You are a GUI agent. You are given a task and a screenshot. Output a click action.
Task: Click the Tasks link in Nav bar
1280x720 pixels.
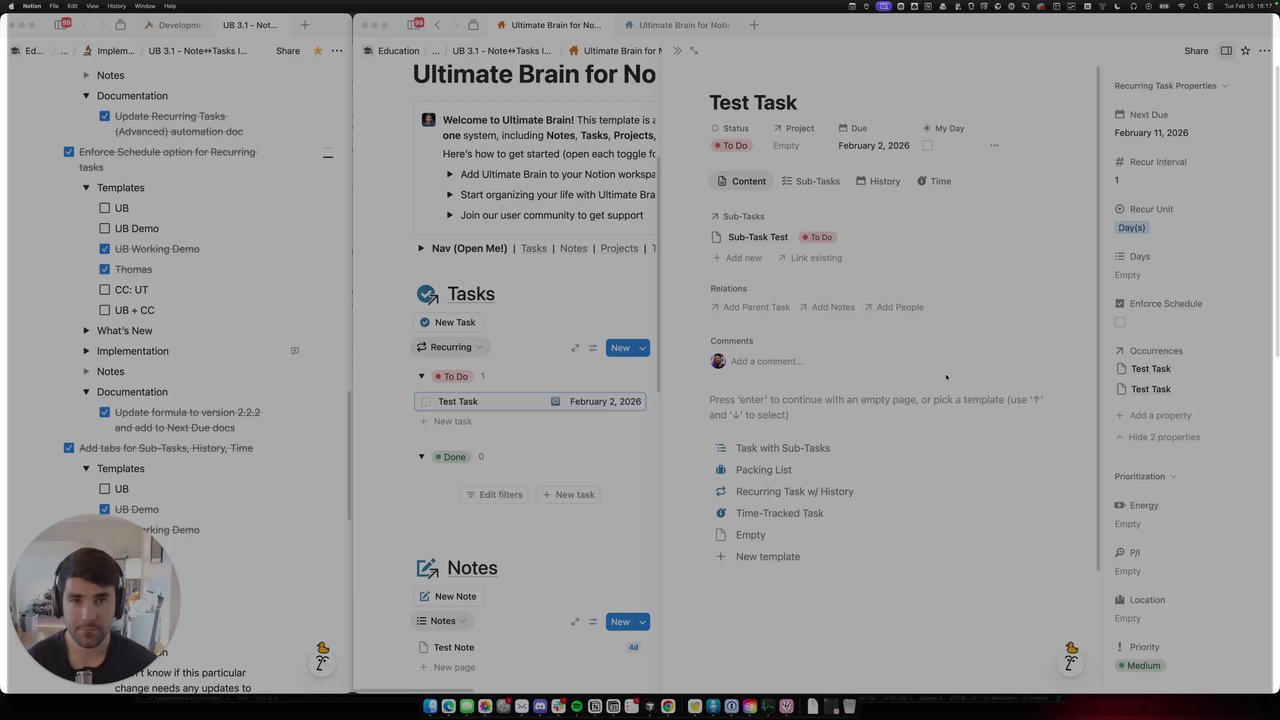coord(534,248)
